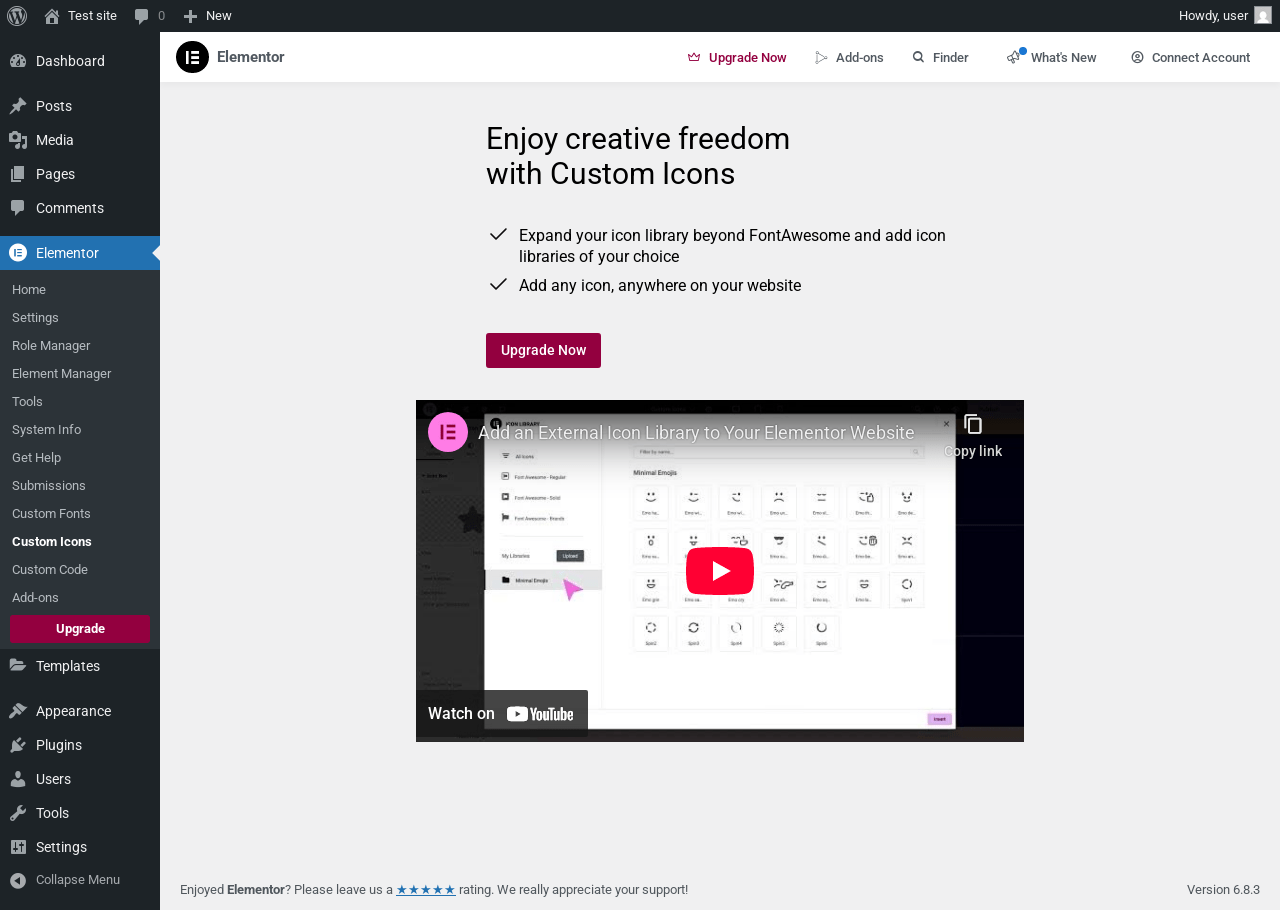Click the Media library icon
Viewport: 1280px width, 910px height.
[x=18, y=140]
